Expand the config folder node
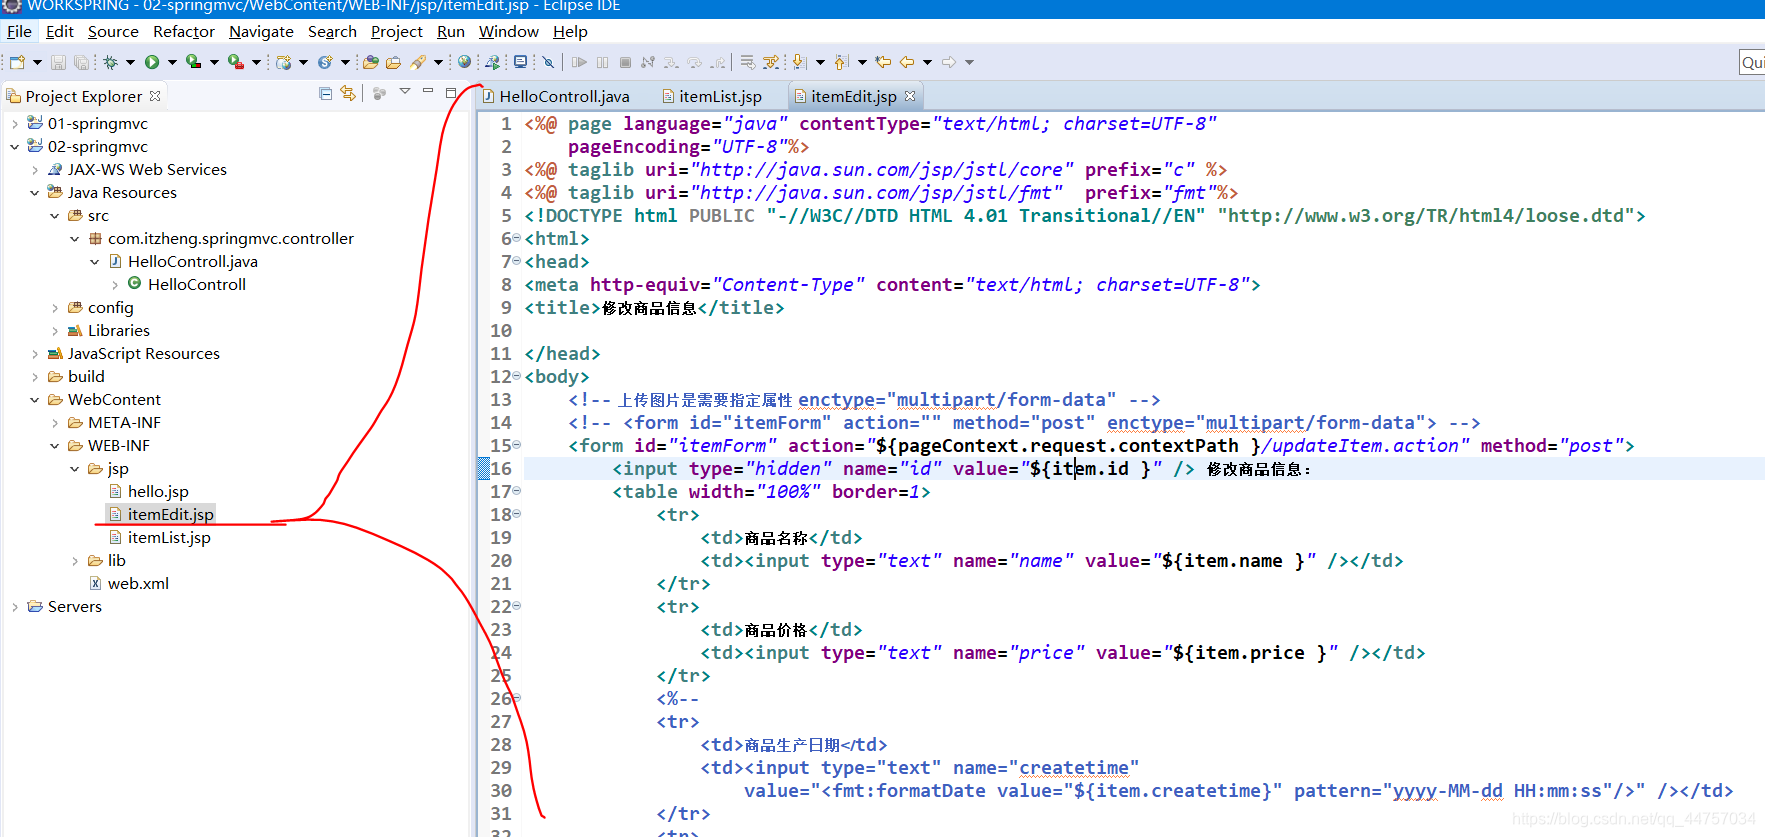1765x837 pixels. coord(54,308)
